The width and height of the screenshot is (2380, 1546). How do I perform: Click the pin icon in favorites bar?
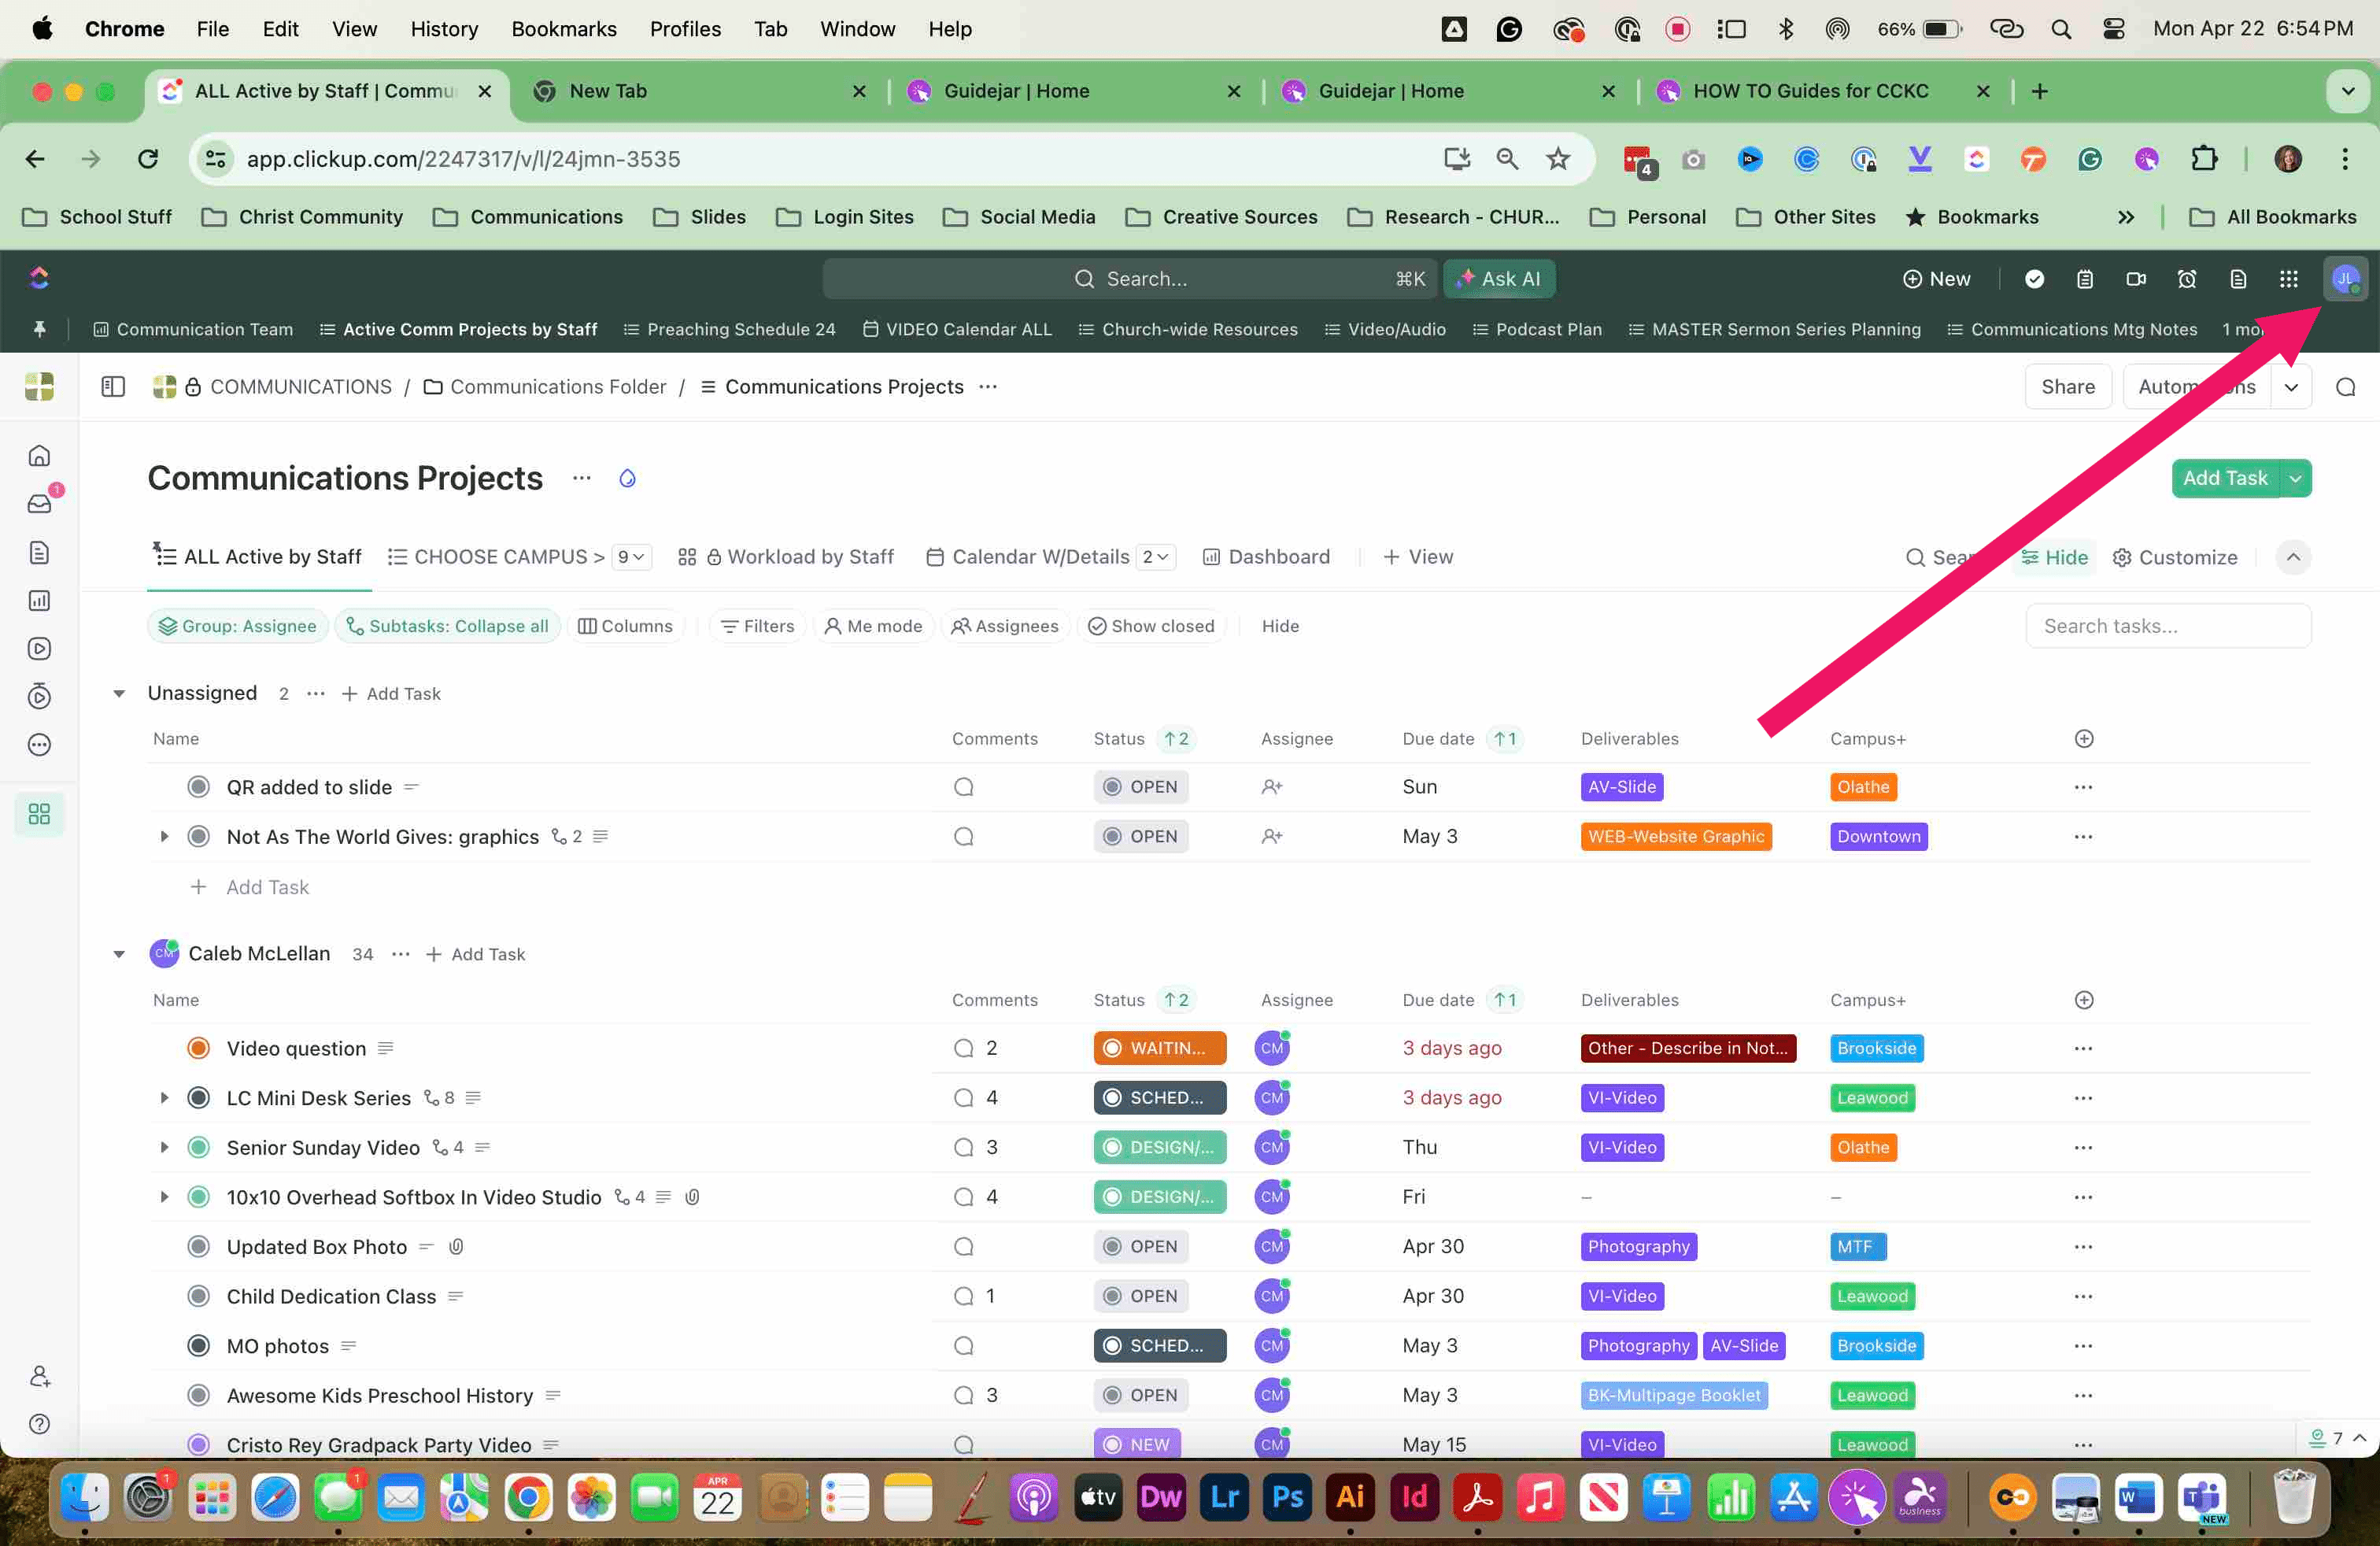[40, 329]
